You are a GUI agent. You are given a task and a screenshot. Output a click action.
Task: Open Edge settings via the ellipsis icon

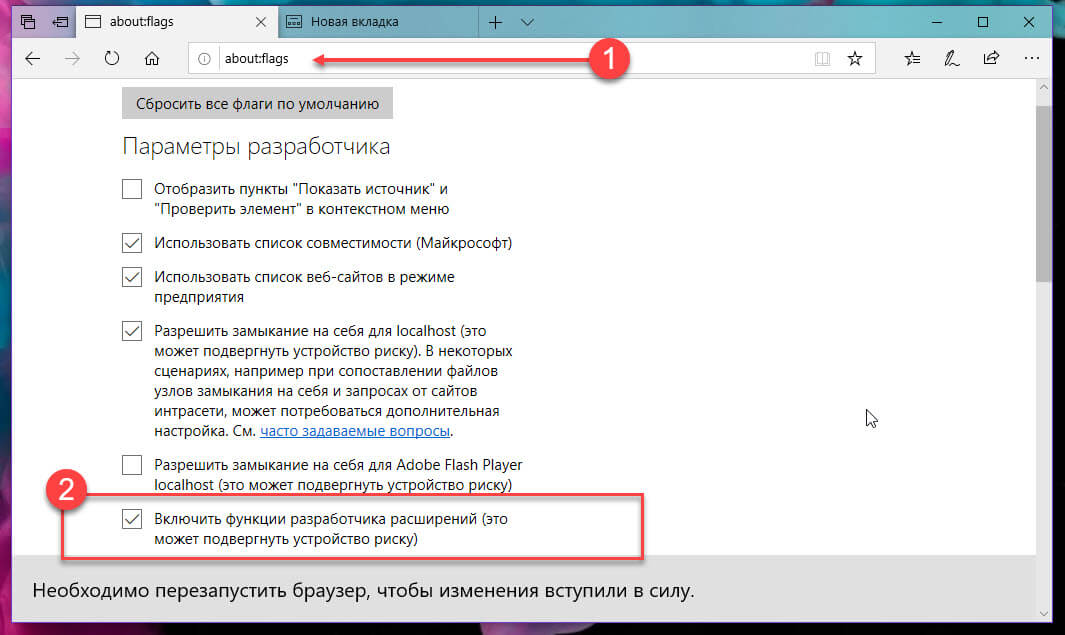(1031, 58)
